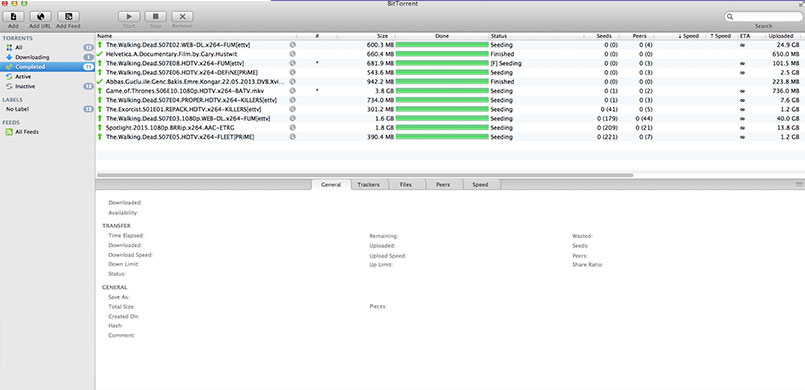Select Downloading in the sidebar

(x=47, y=57)
